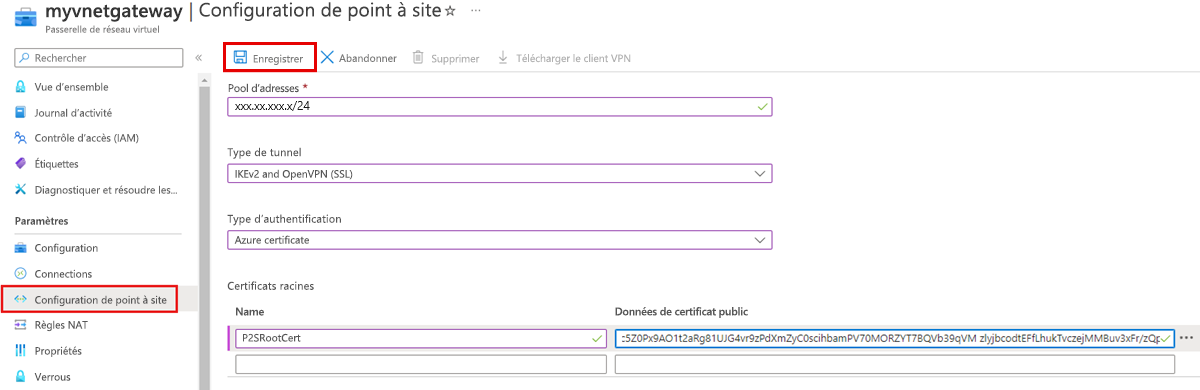Viewport: 1200px width, 390px height.
Task: Click the Verrous lock icon
Action: pos(20,377)
